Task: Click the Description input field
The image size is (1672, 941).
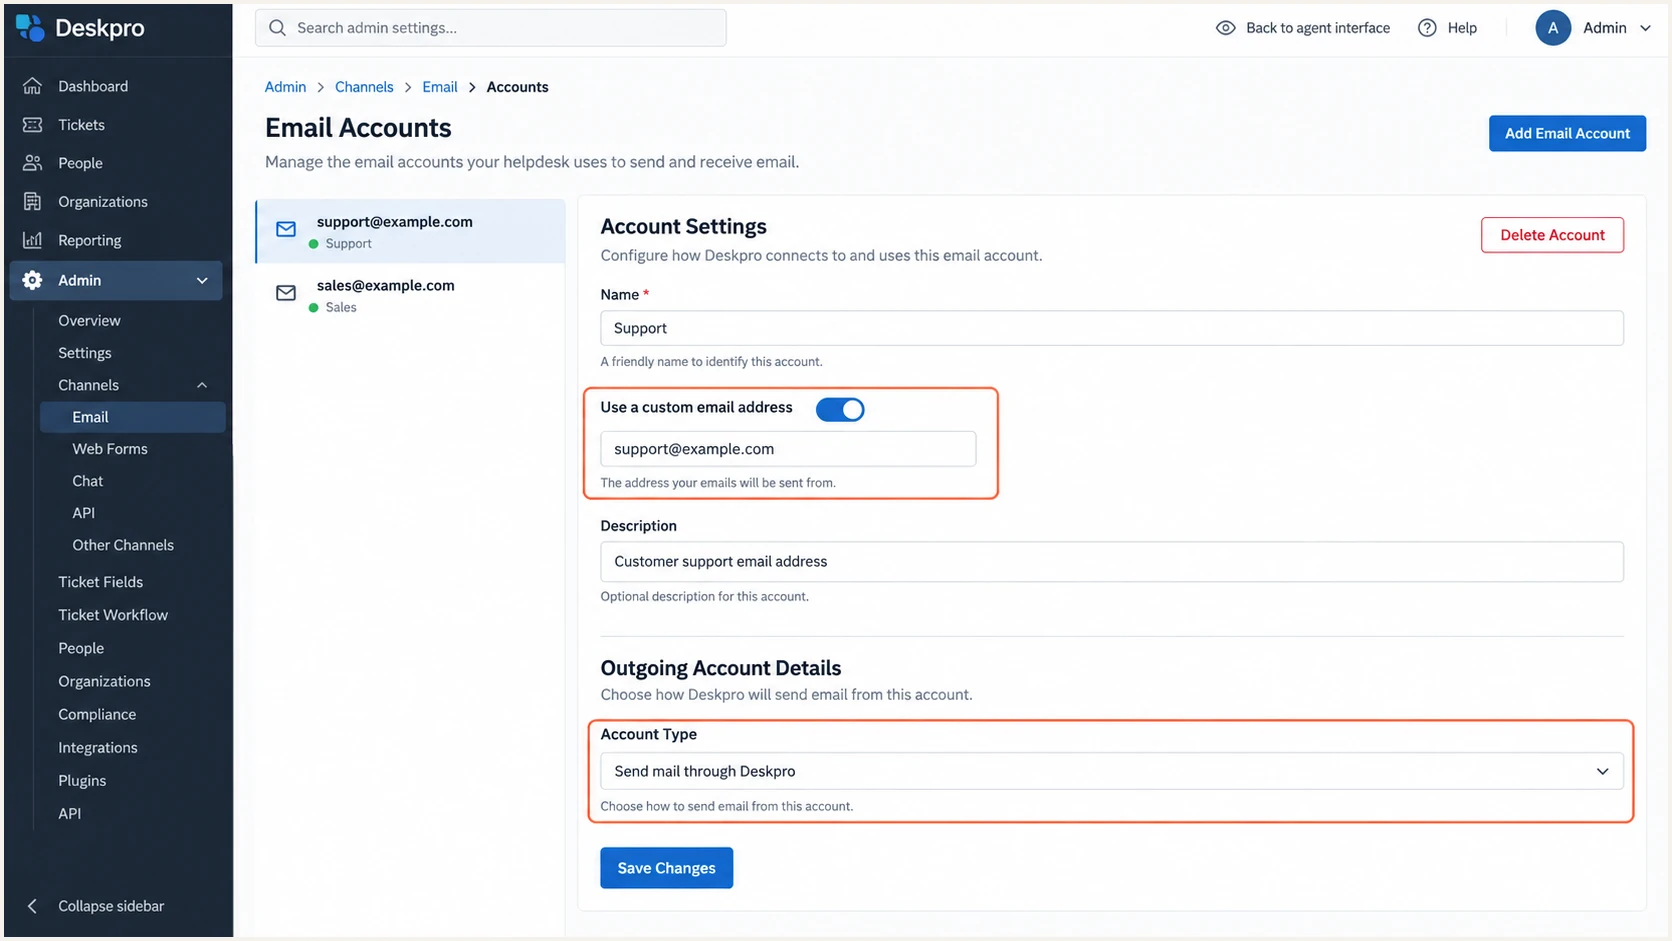Action: [x=1111, y=561]
